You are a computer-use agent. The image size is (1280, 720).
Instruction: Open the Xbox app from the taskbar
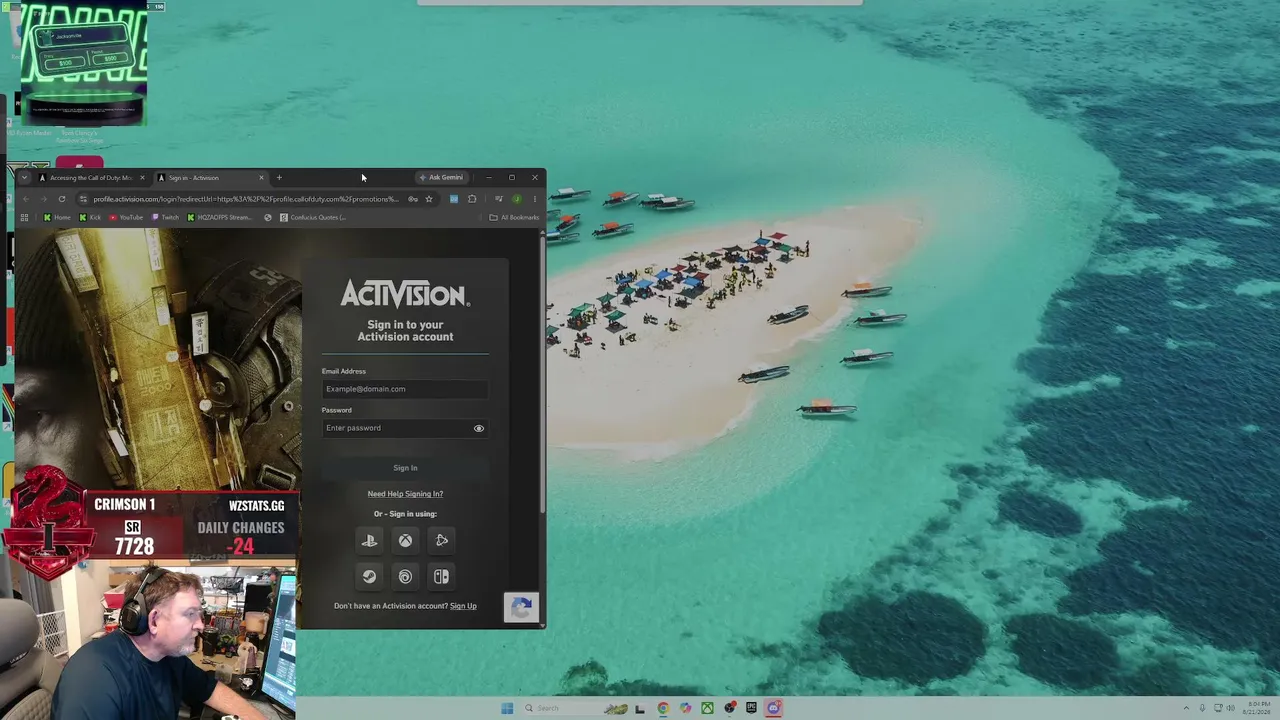click(707, 708)
